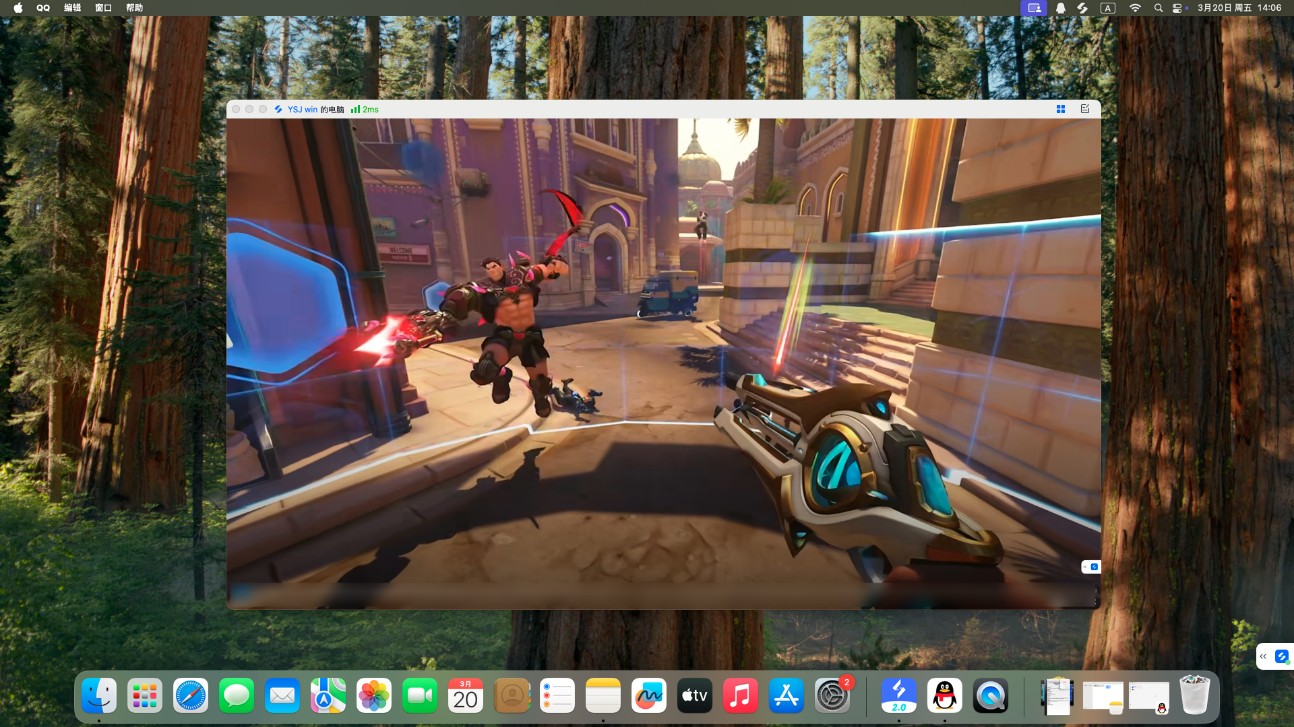Click the blue remote-desktop logo beside YSJ win
1294x727 pixels.
point(279,109)
